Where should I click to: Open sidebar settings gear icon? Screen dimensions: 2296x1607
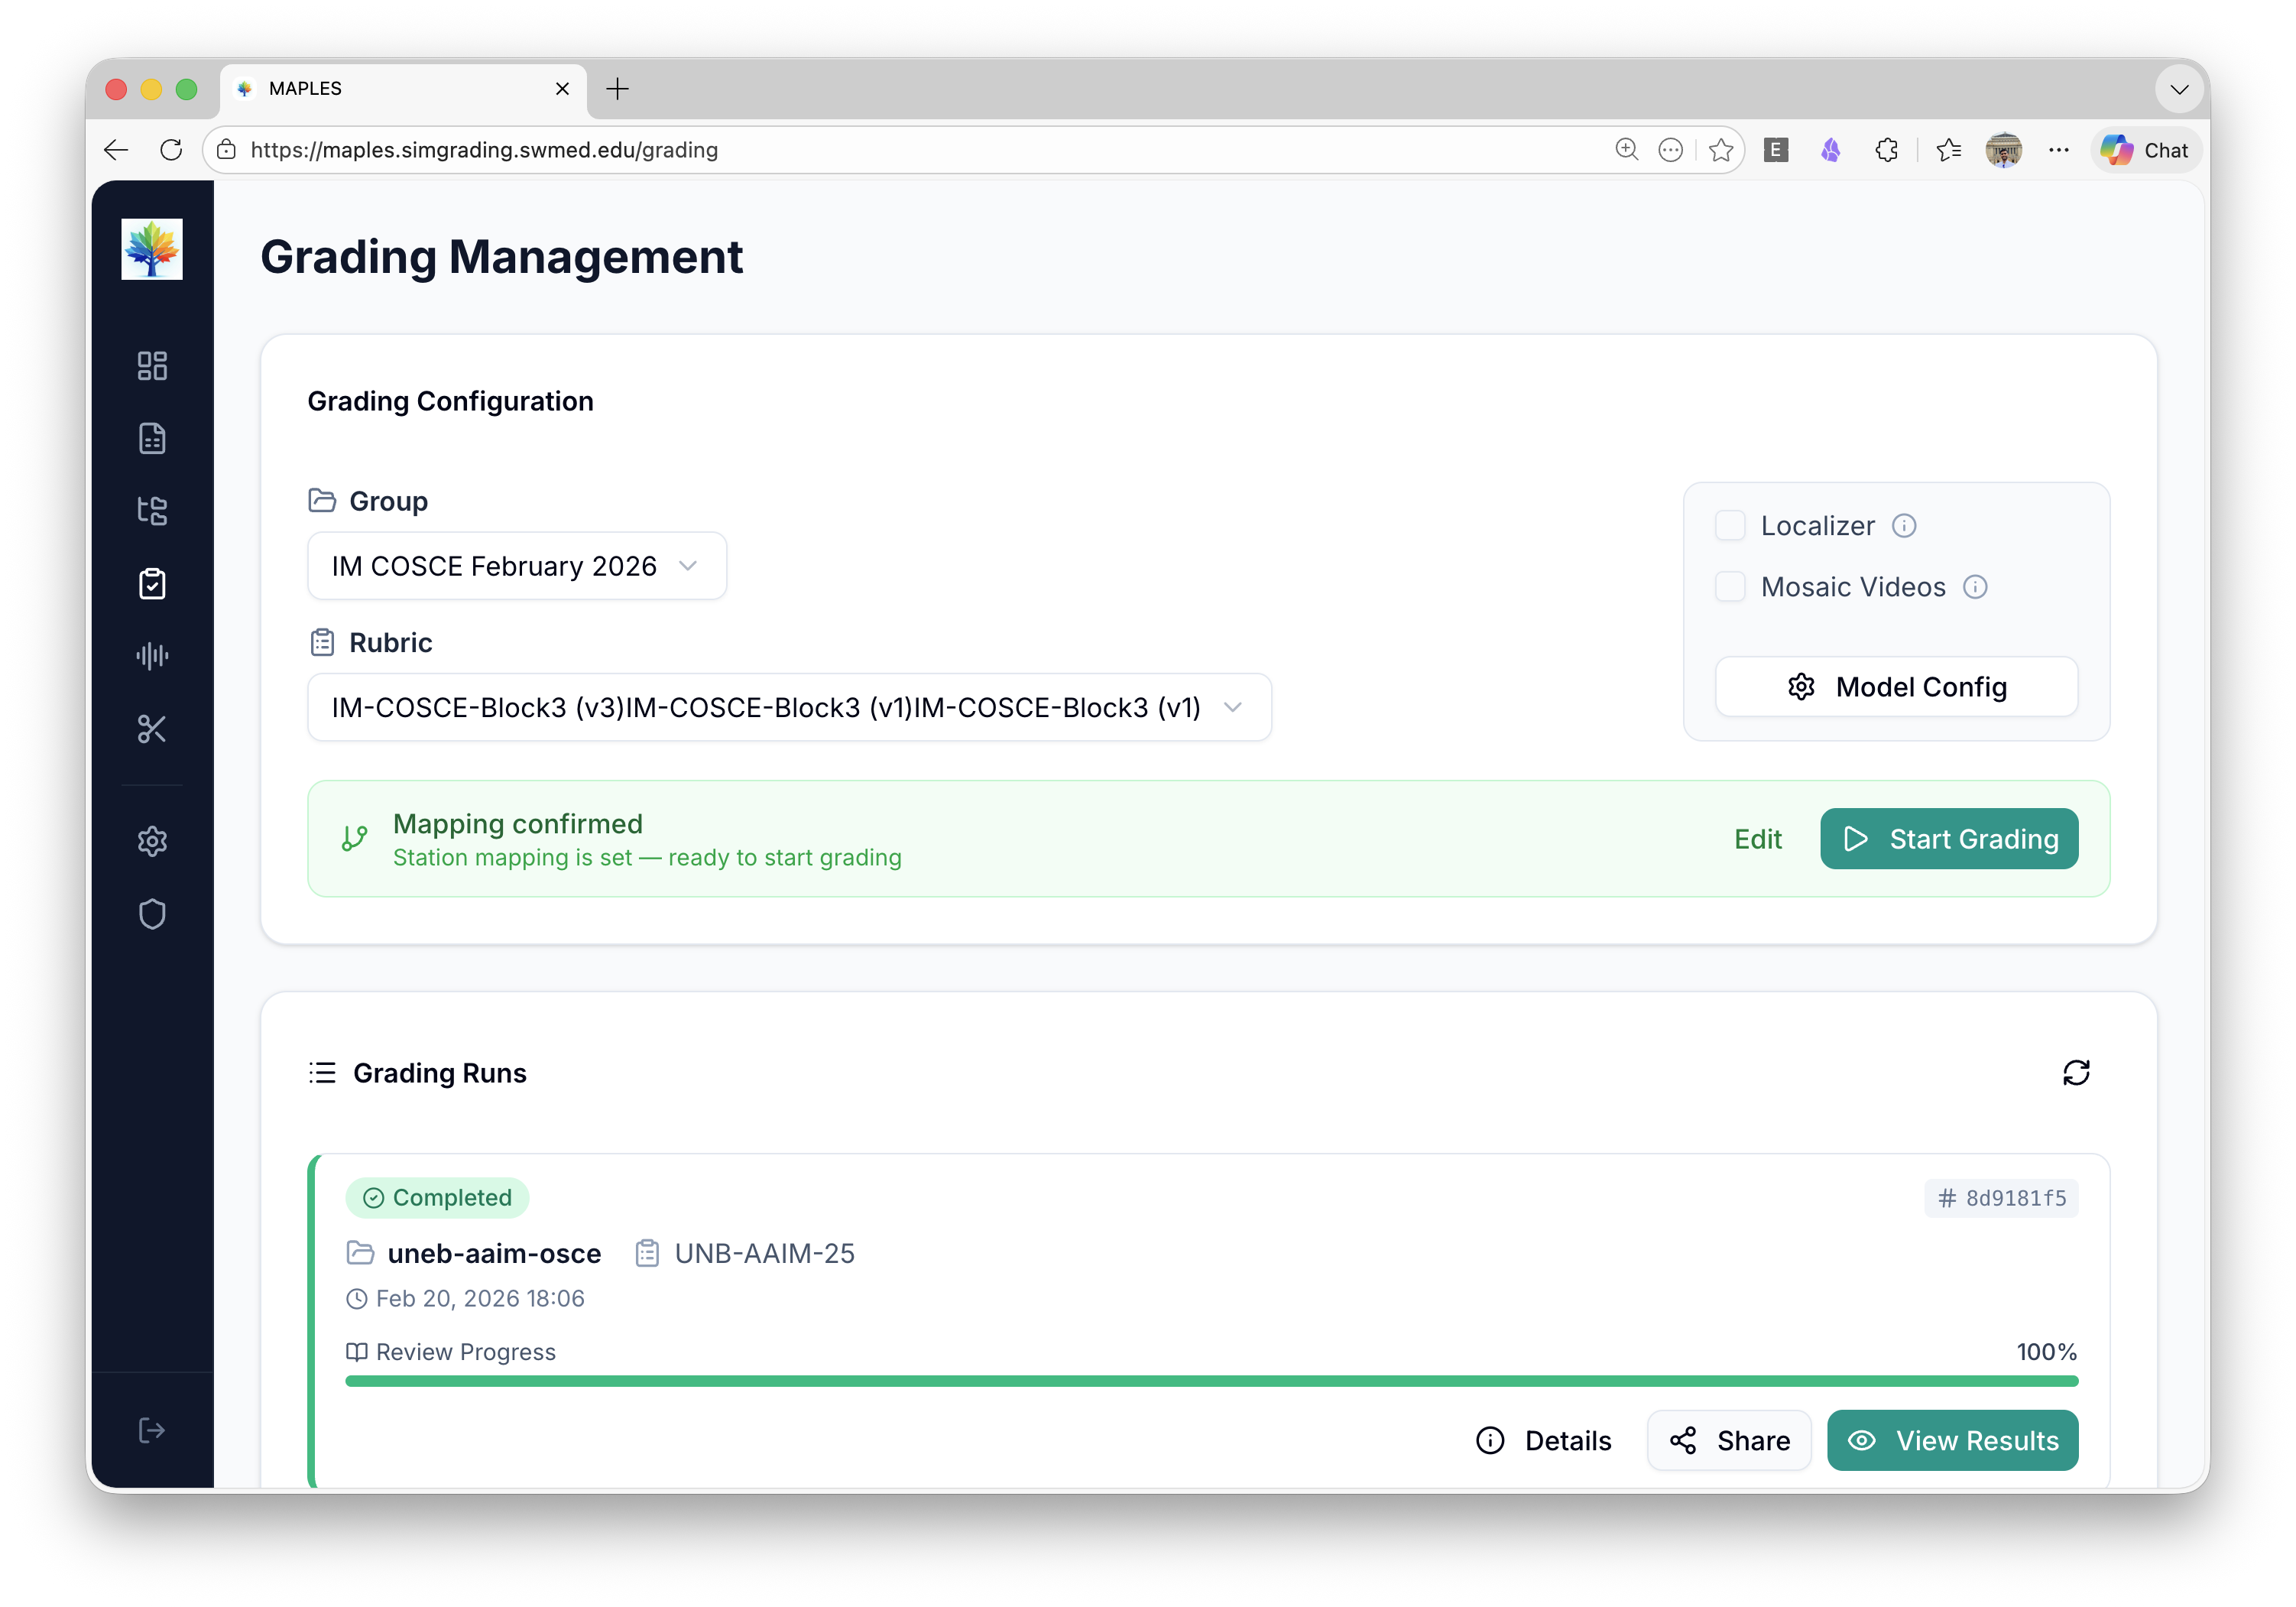tap(152, 841)
